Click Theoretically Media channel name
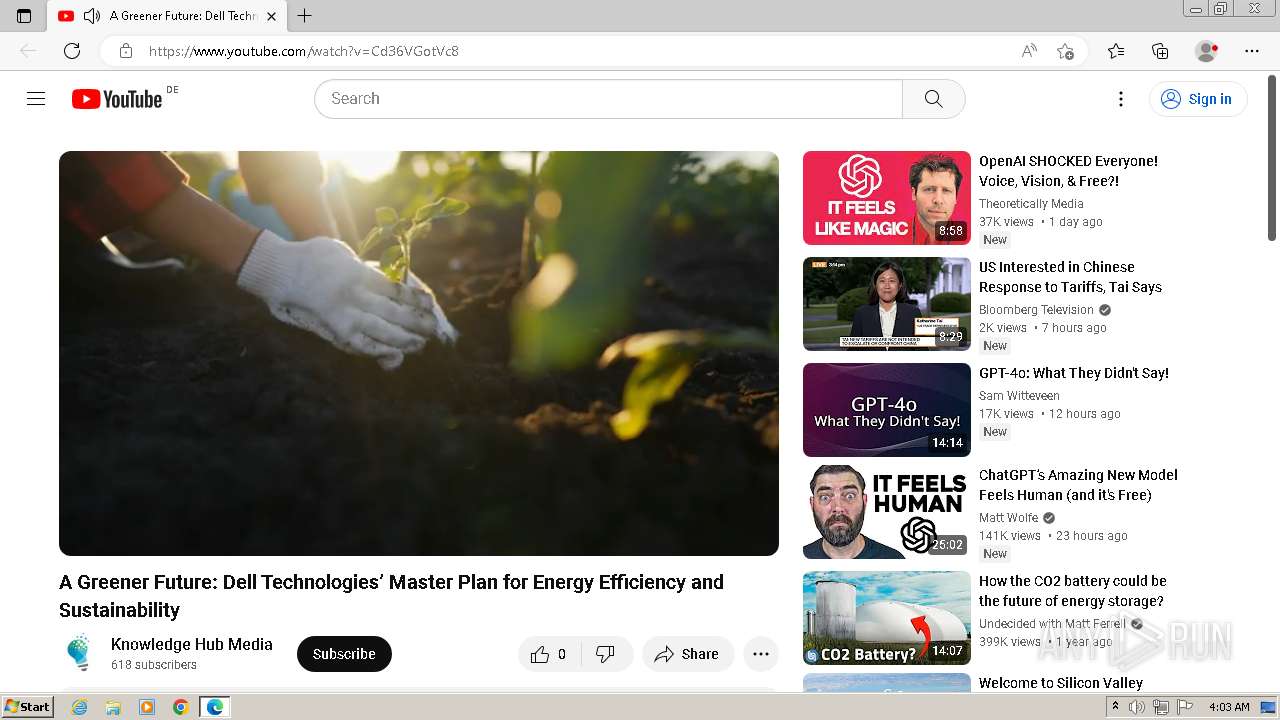This screenshot has height=720, width=1280. [1031, 204]
